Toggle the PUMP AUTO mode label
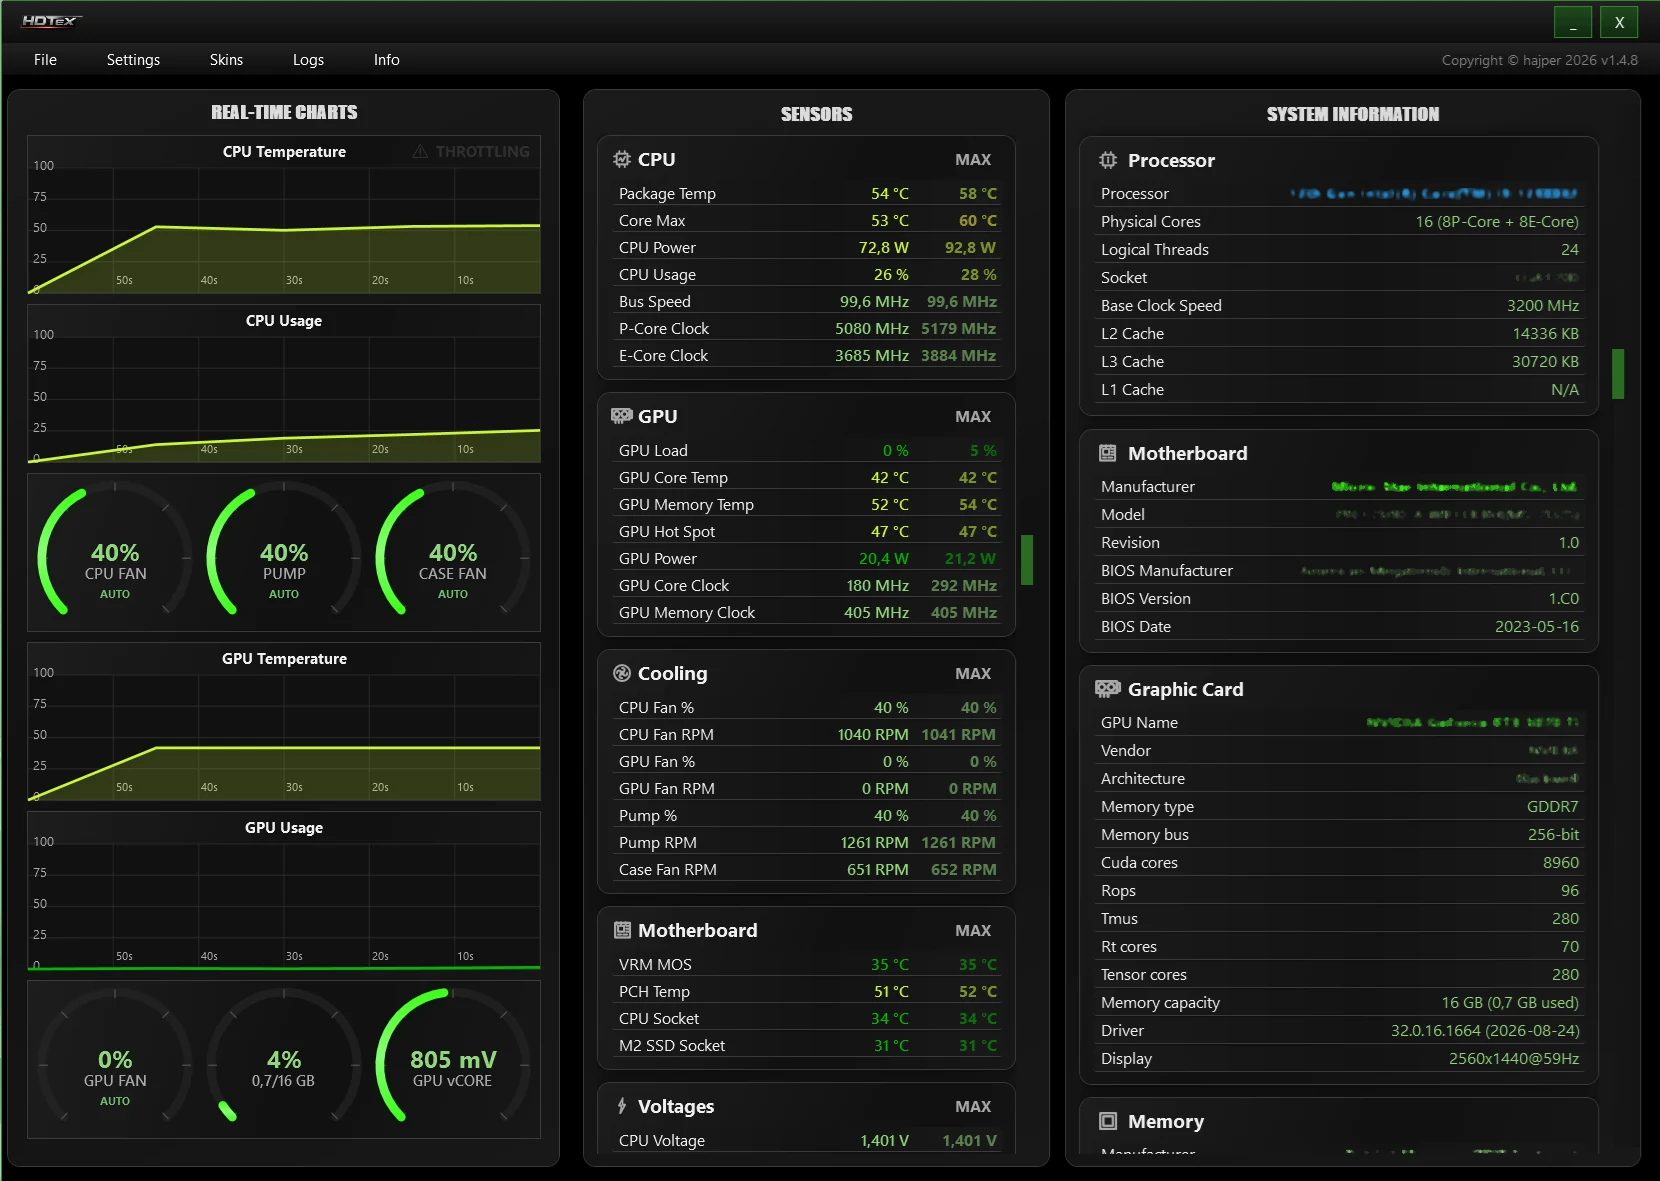The image size is (1660, 1181). [284, 594]
